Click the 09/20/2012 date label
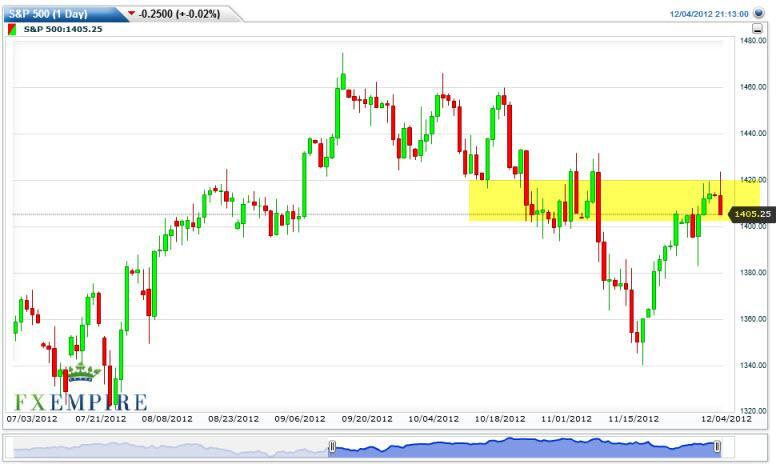The width and height of the screenshot is (781, 467). coord(367,419)
